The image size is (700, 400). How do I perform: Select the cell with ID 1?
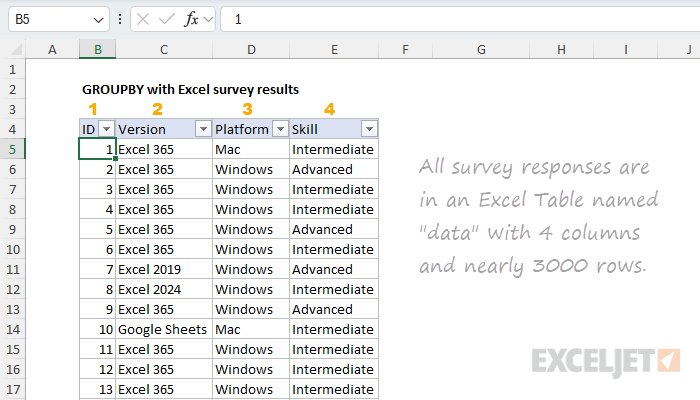coord(97,149)
